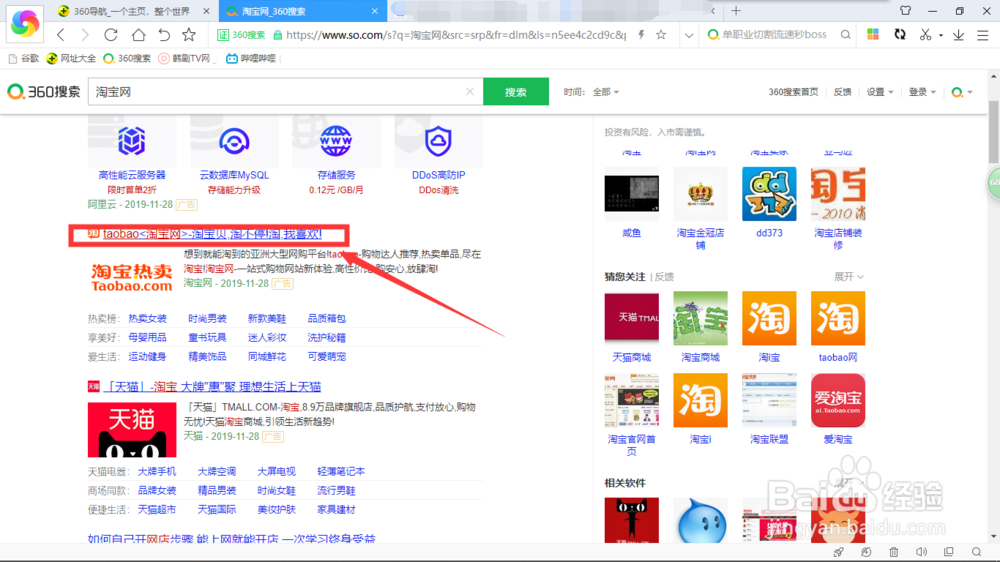This screenshot has height=562, width=1000.
Task: Click the rocket icon in status bar
Action: coord(838,552)
